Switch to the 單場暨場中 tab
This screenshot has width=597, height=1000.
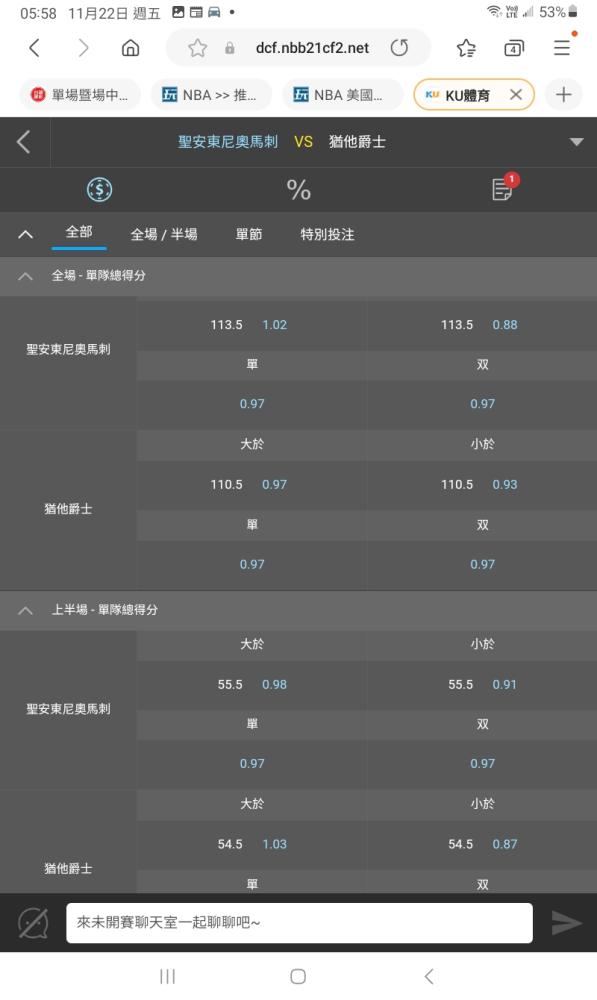[x=79, y=95]
